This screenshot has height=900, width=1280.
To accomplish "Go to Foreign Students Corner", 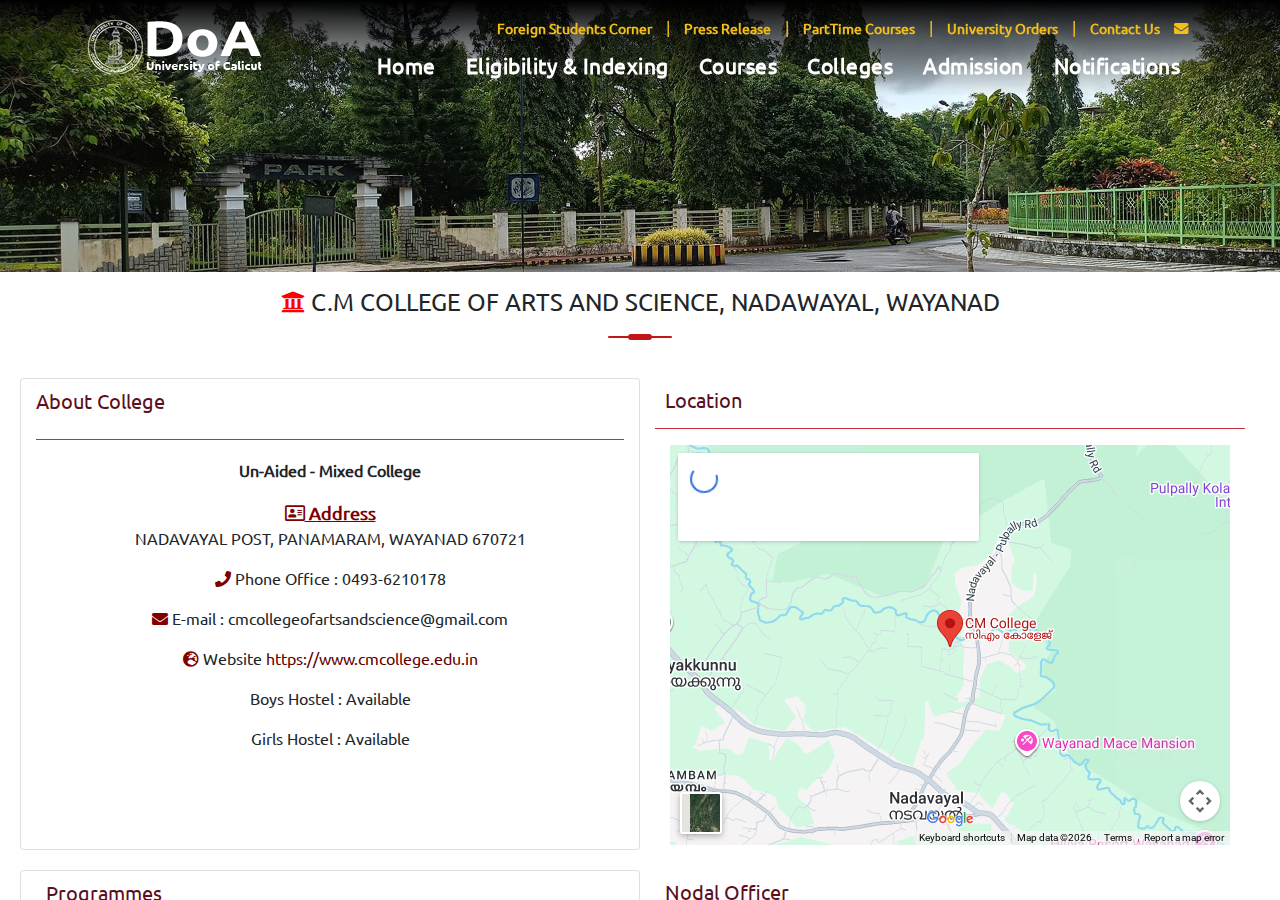I will coord(574,29).
